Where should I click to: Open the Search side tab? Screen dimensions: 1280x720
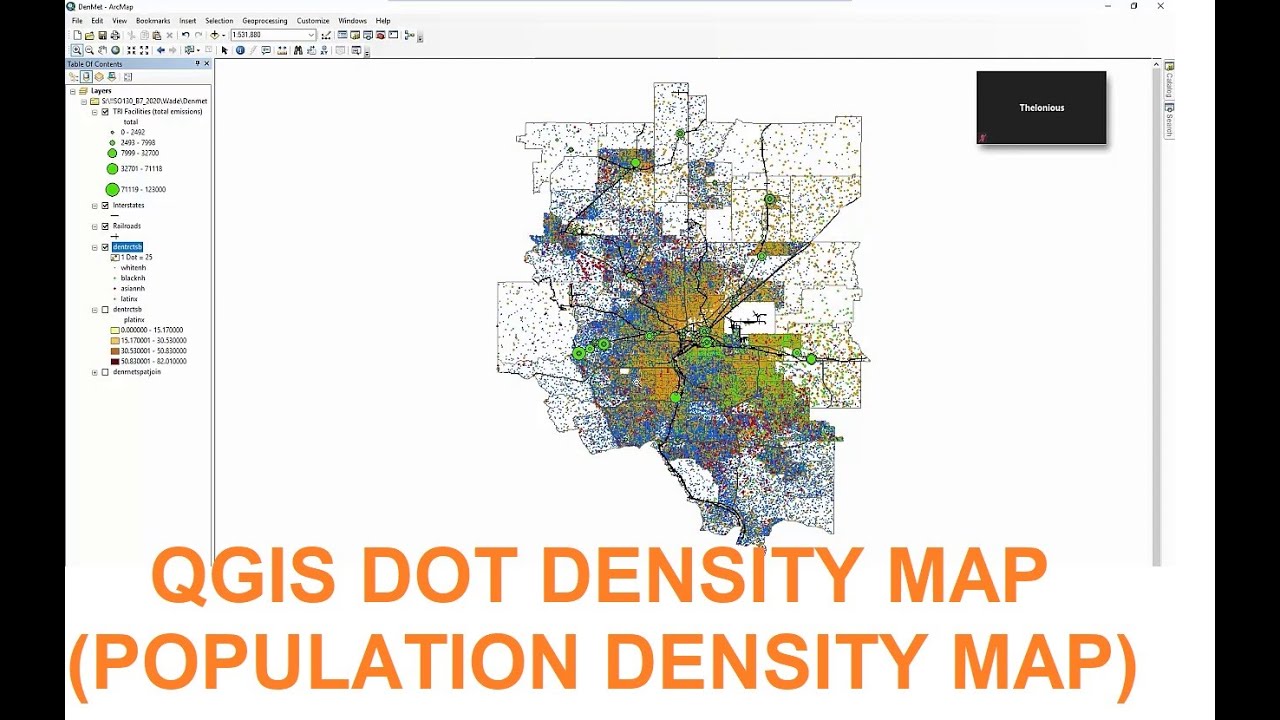point(1168,120)
